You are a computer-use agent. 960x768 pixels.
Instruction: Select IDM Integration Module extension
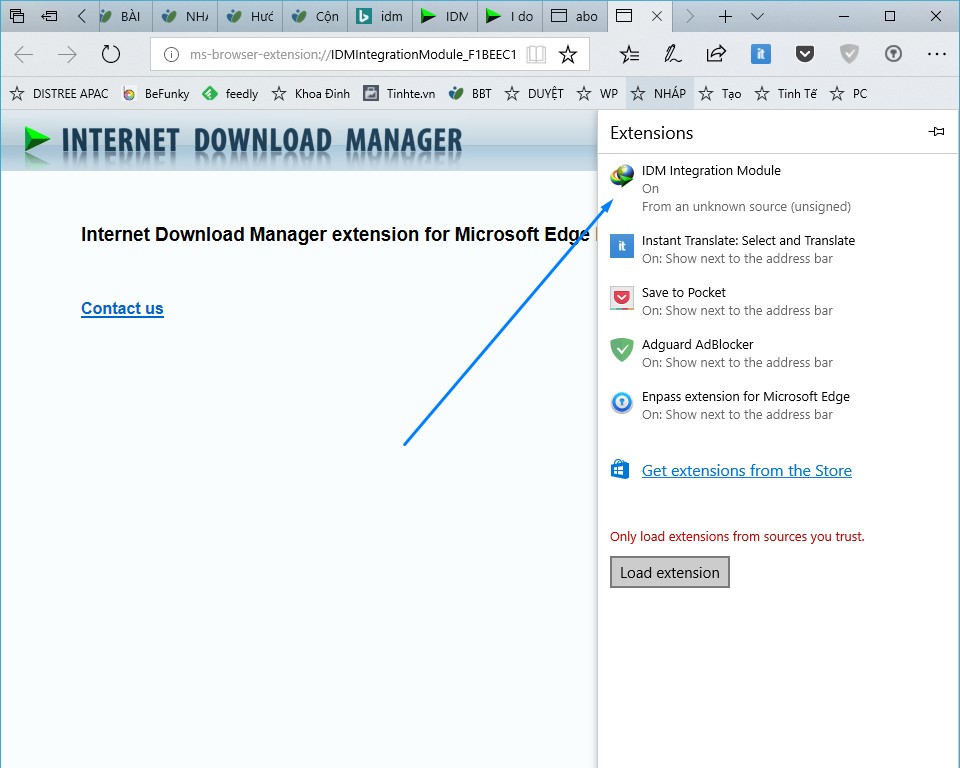[778, 189]
